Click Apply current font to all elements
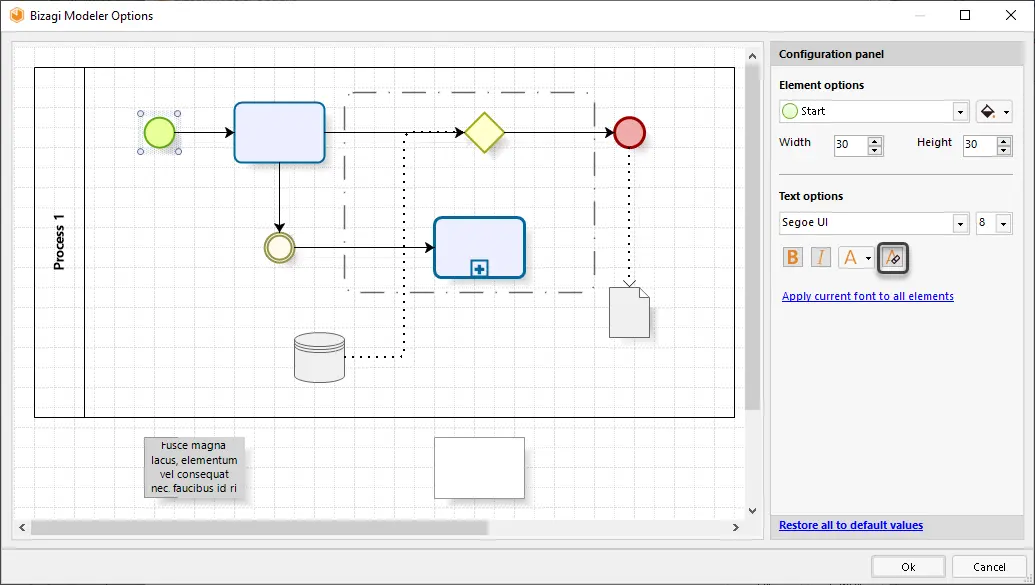1035x585 pixels. 867,296
